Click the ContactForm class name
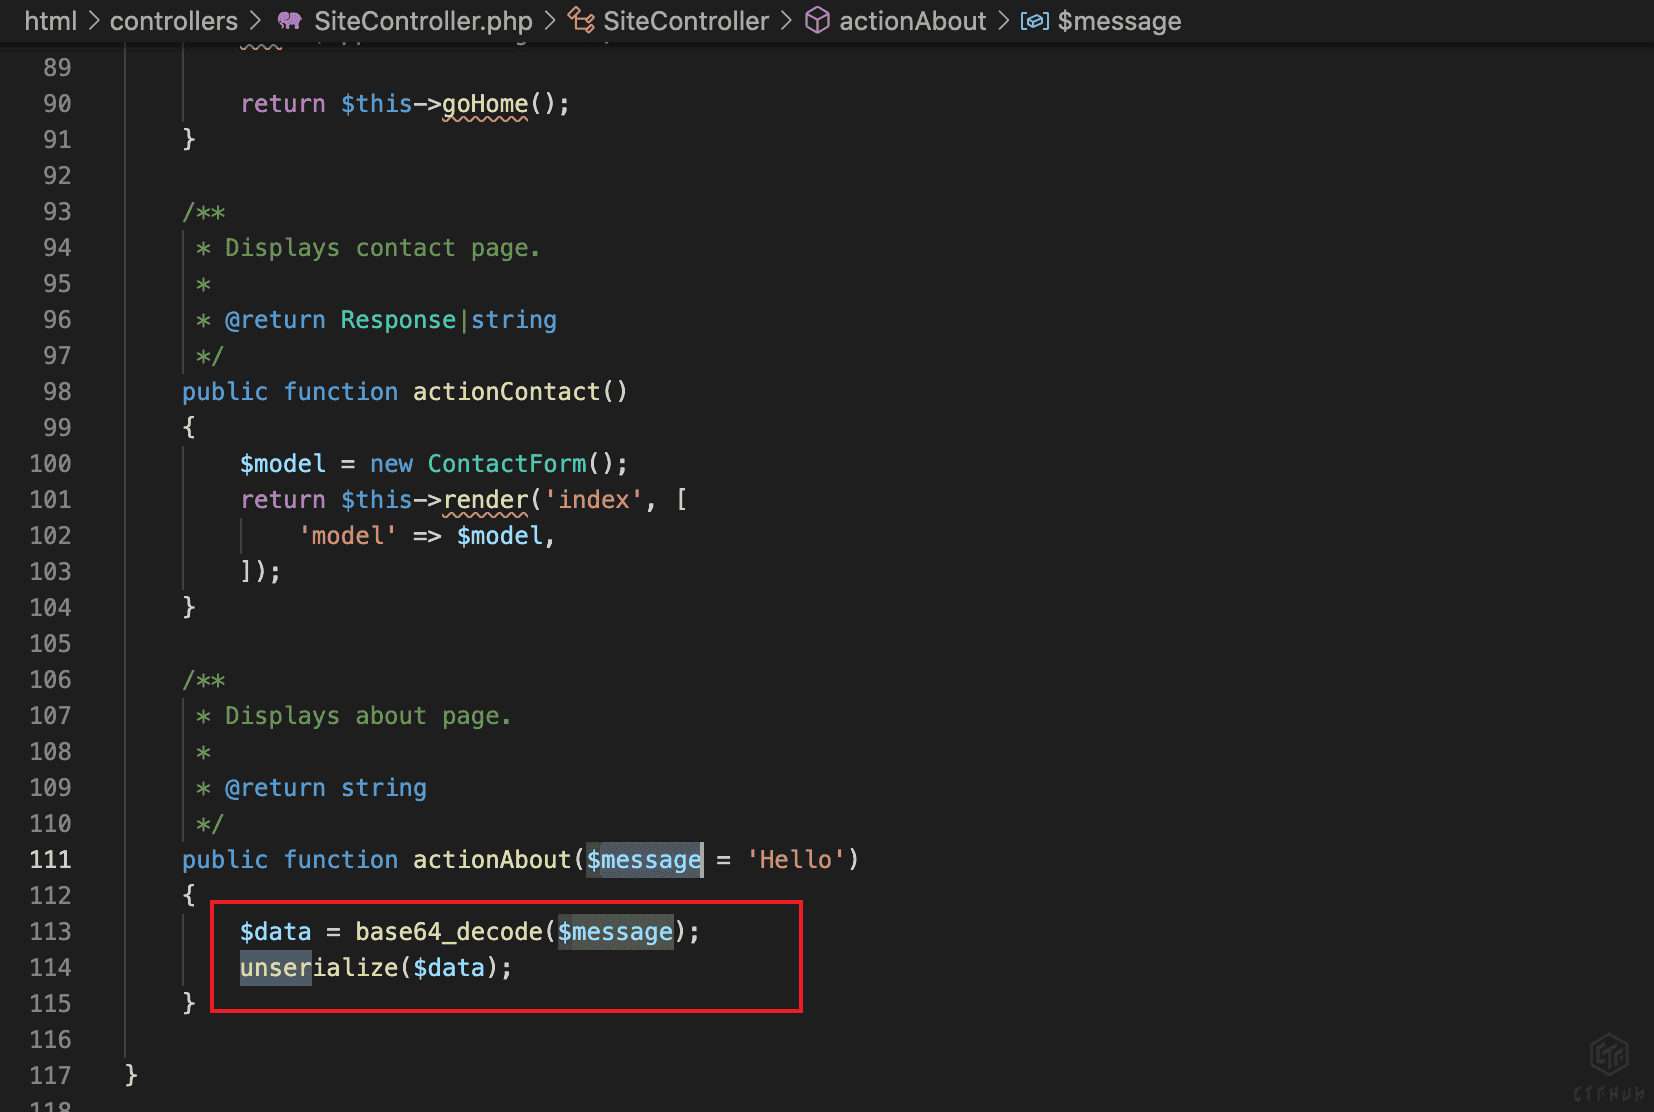Image resolution: width=1654 pixels, height=1112 pixels. [x=507, y=464]
